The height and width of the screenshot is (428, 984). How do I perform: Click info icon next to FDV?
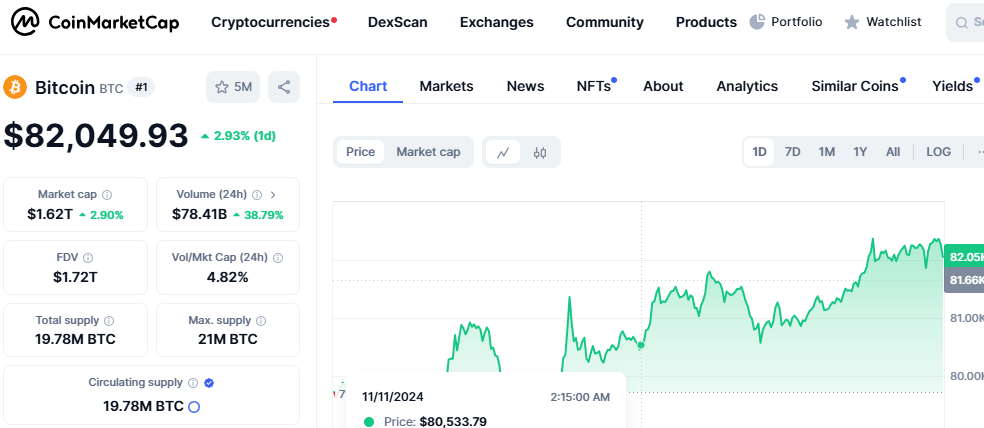click(88, 257)
